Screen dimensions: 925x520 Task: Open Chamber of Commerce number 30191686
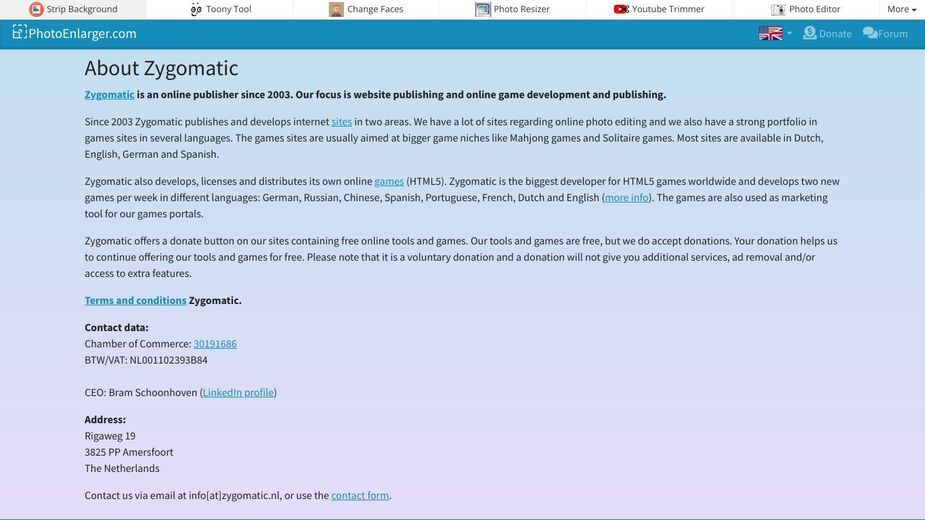coord(215,344)
